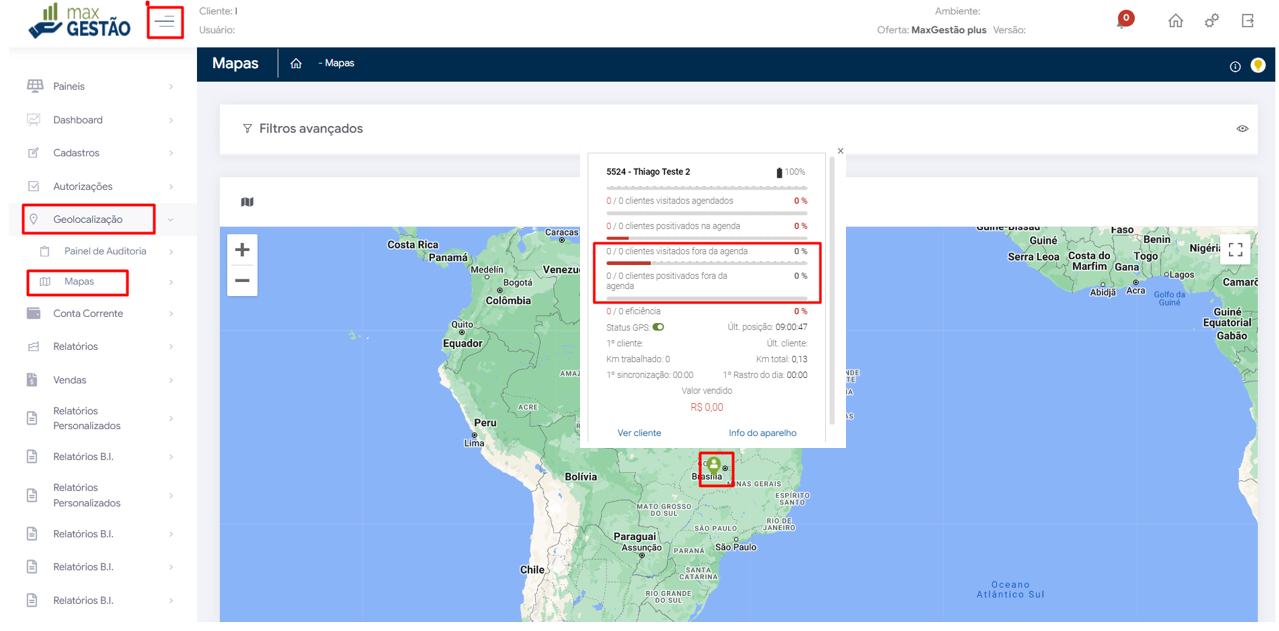Click the Info do aparelho link
Image resolution: width=1279 pixels, height=631 pixels.
[x=763, y=433]
